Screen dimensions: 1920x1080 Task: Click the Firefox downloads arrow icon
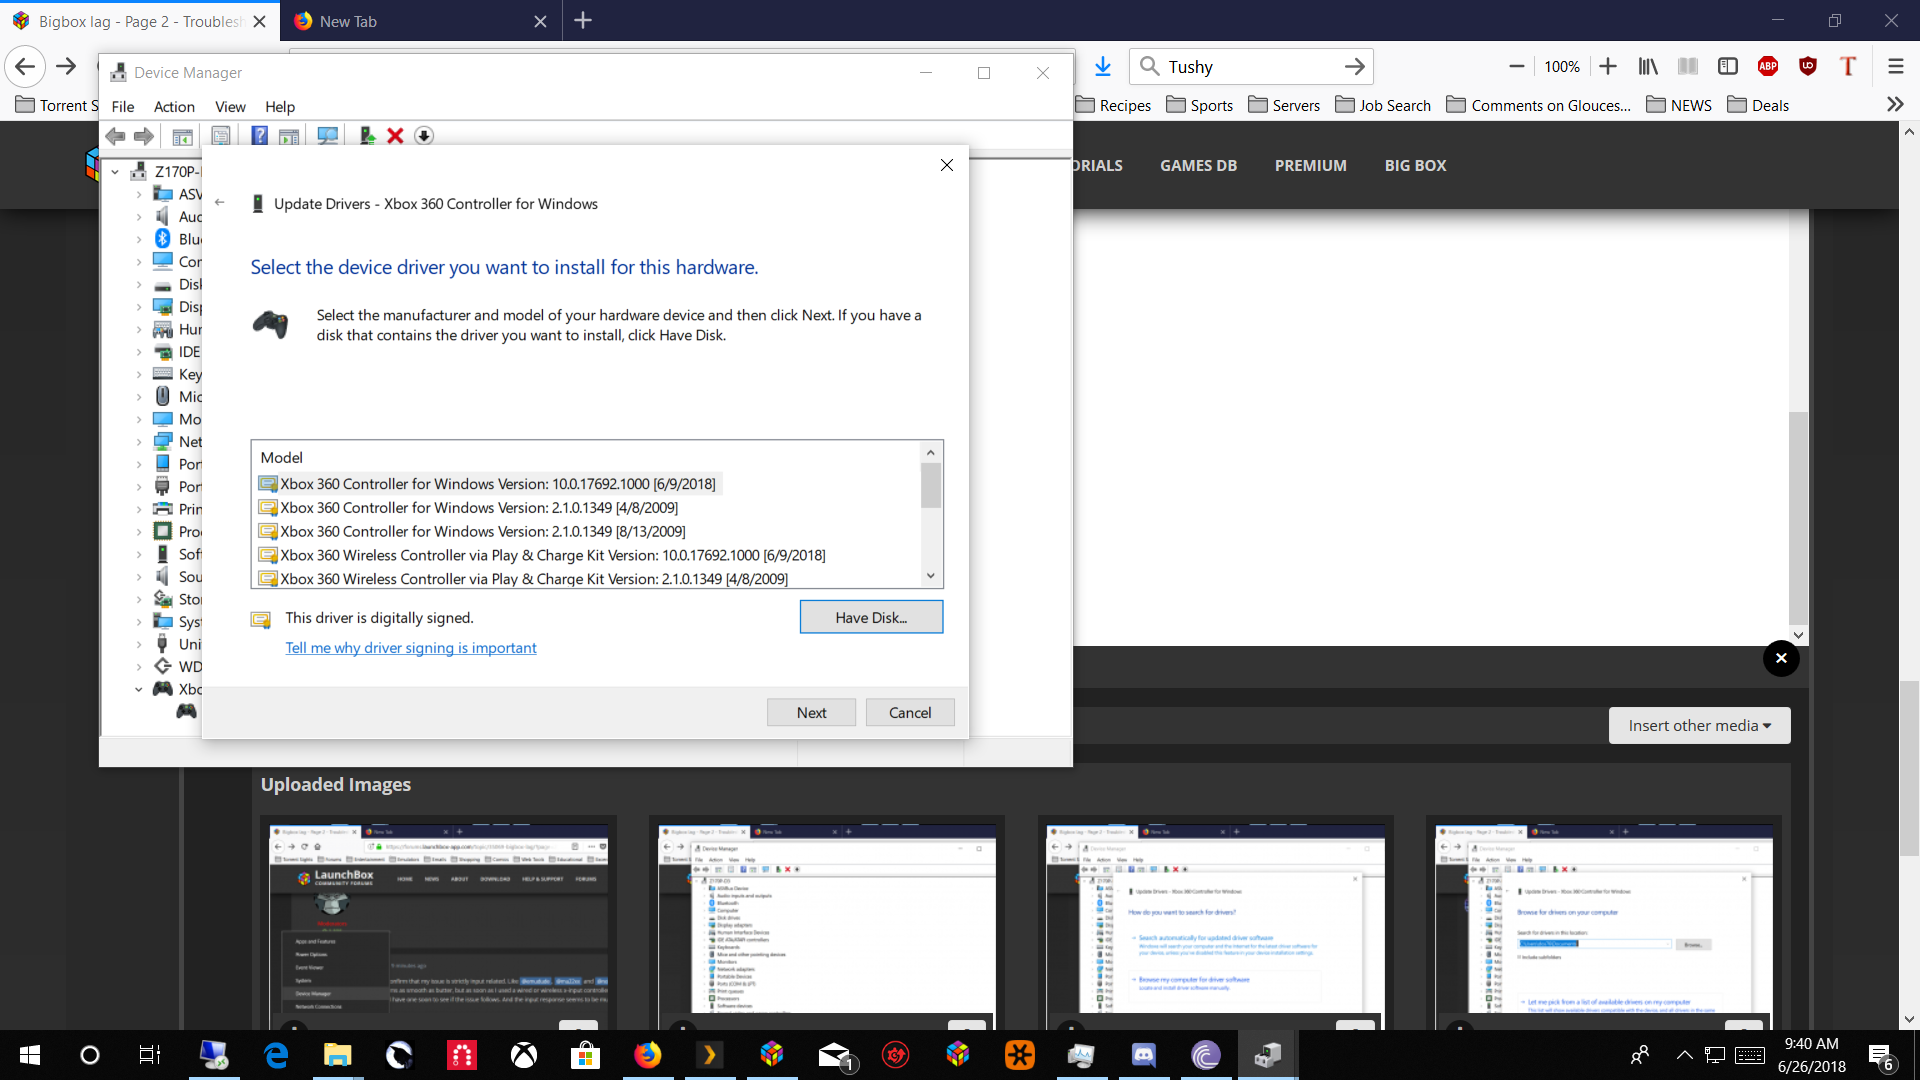(x=1102, y=66)
